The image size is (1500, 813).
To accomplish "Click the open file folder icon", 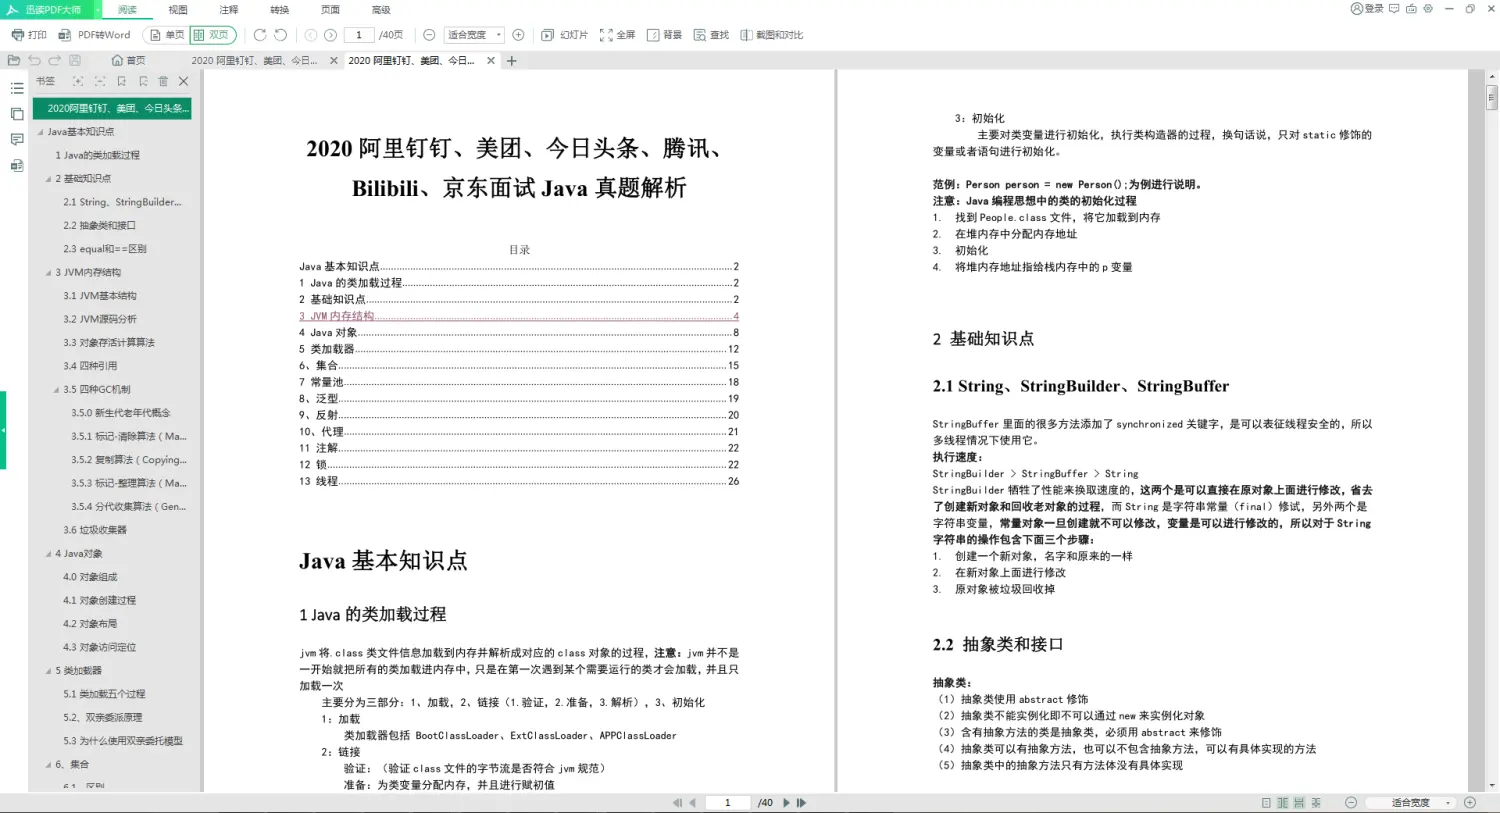I will [14, 61].
